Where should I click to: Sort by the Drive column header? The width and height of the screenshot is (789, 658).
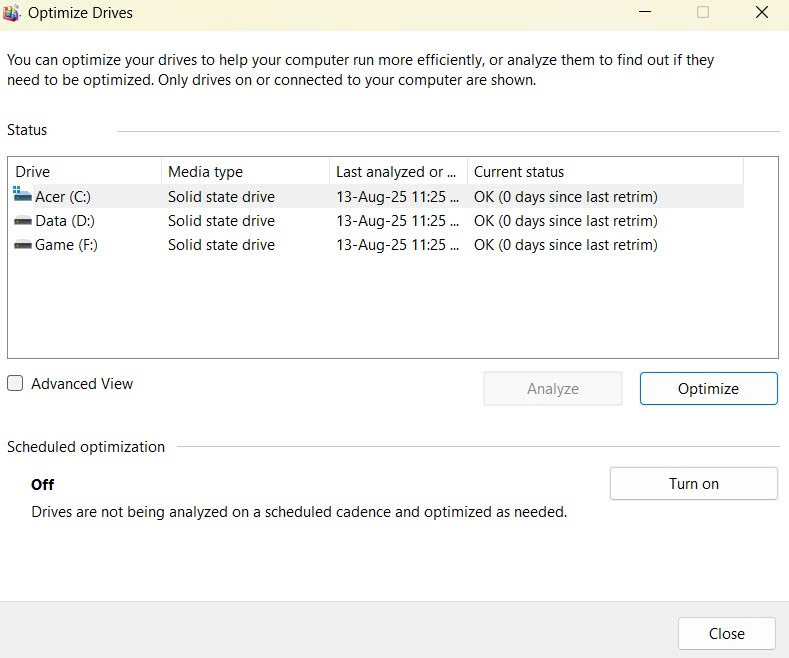[x=84, y=172]
